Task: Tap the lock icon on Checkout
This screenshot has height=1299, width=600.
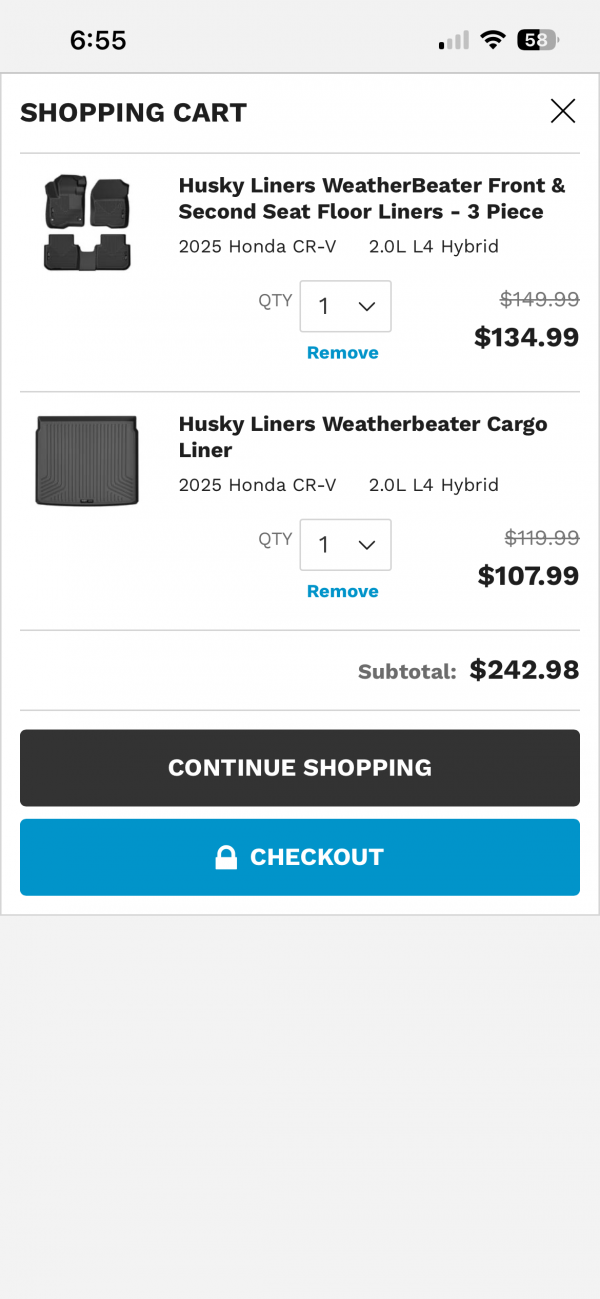Action: coord(226,857)
